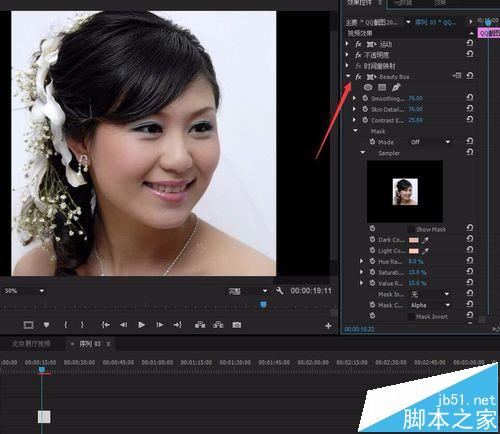Collapse the Sampler section
Screen dimensions: 500x434
[363, 153]
